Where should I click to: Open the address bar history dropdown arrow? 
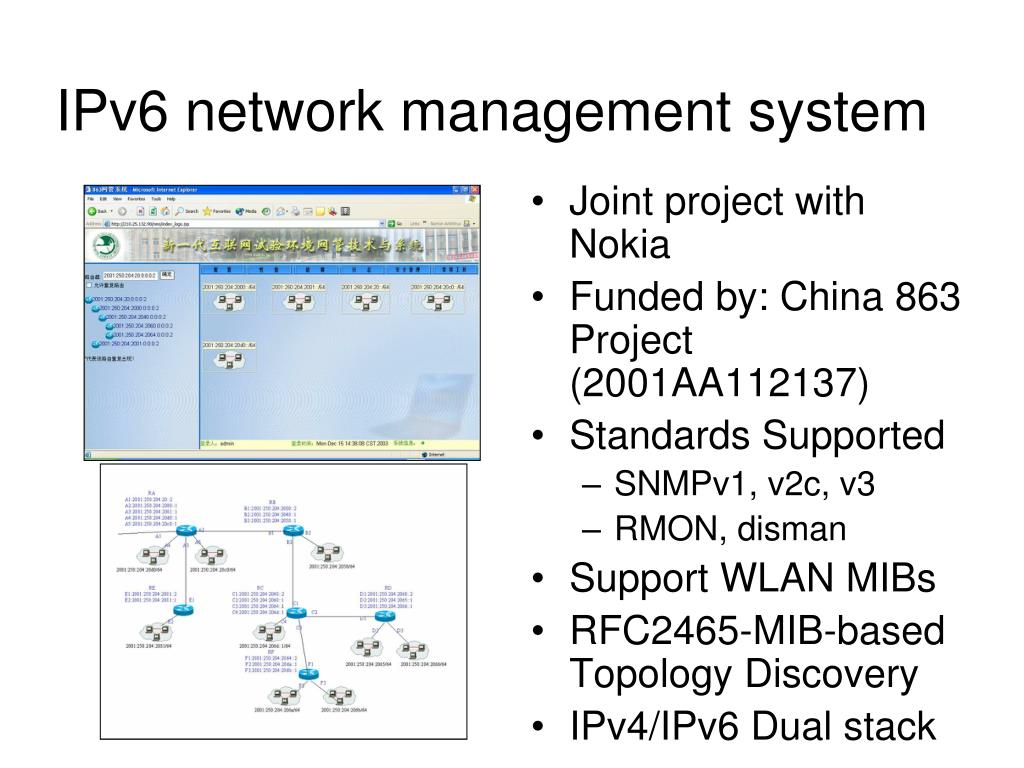point(382,223)
